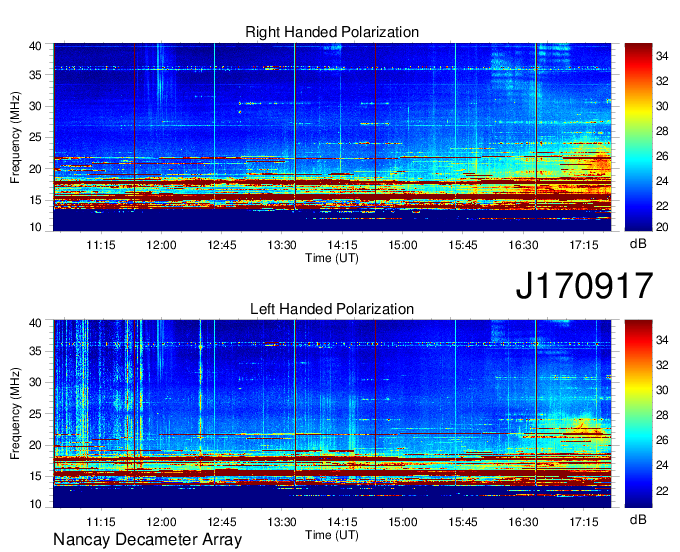680x552 pixels.
Task: Click the Right Handed Polarization title
Action: tap(332, 32)
